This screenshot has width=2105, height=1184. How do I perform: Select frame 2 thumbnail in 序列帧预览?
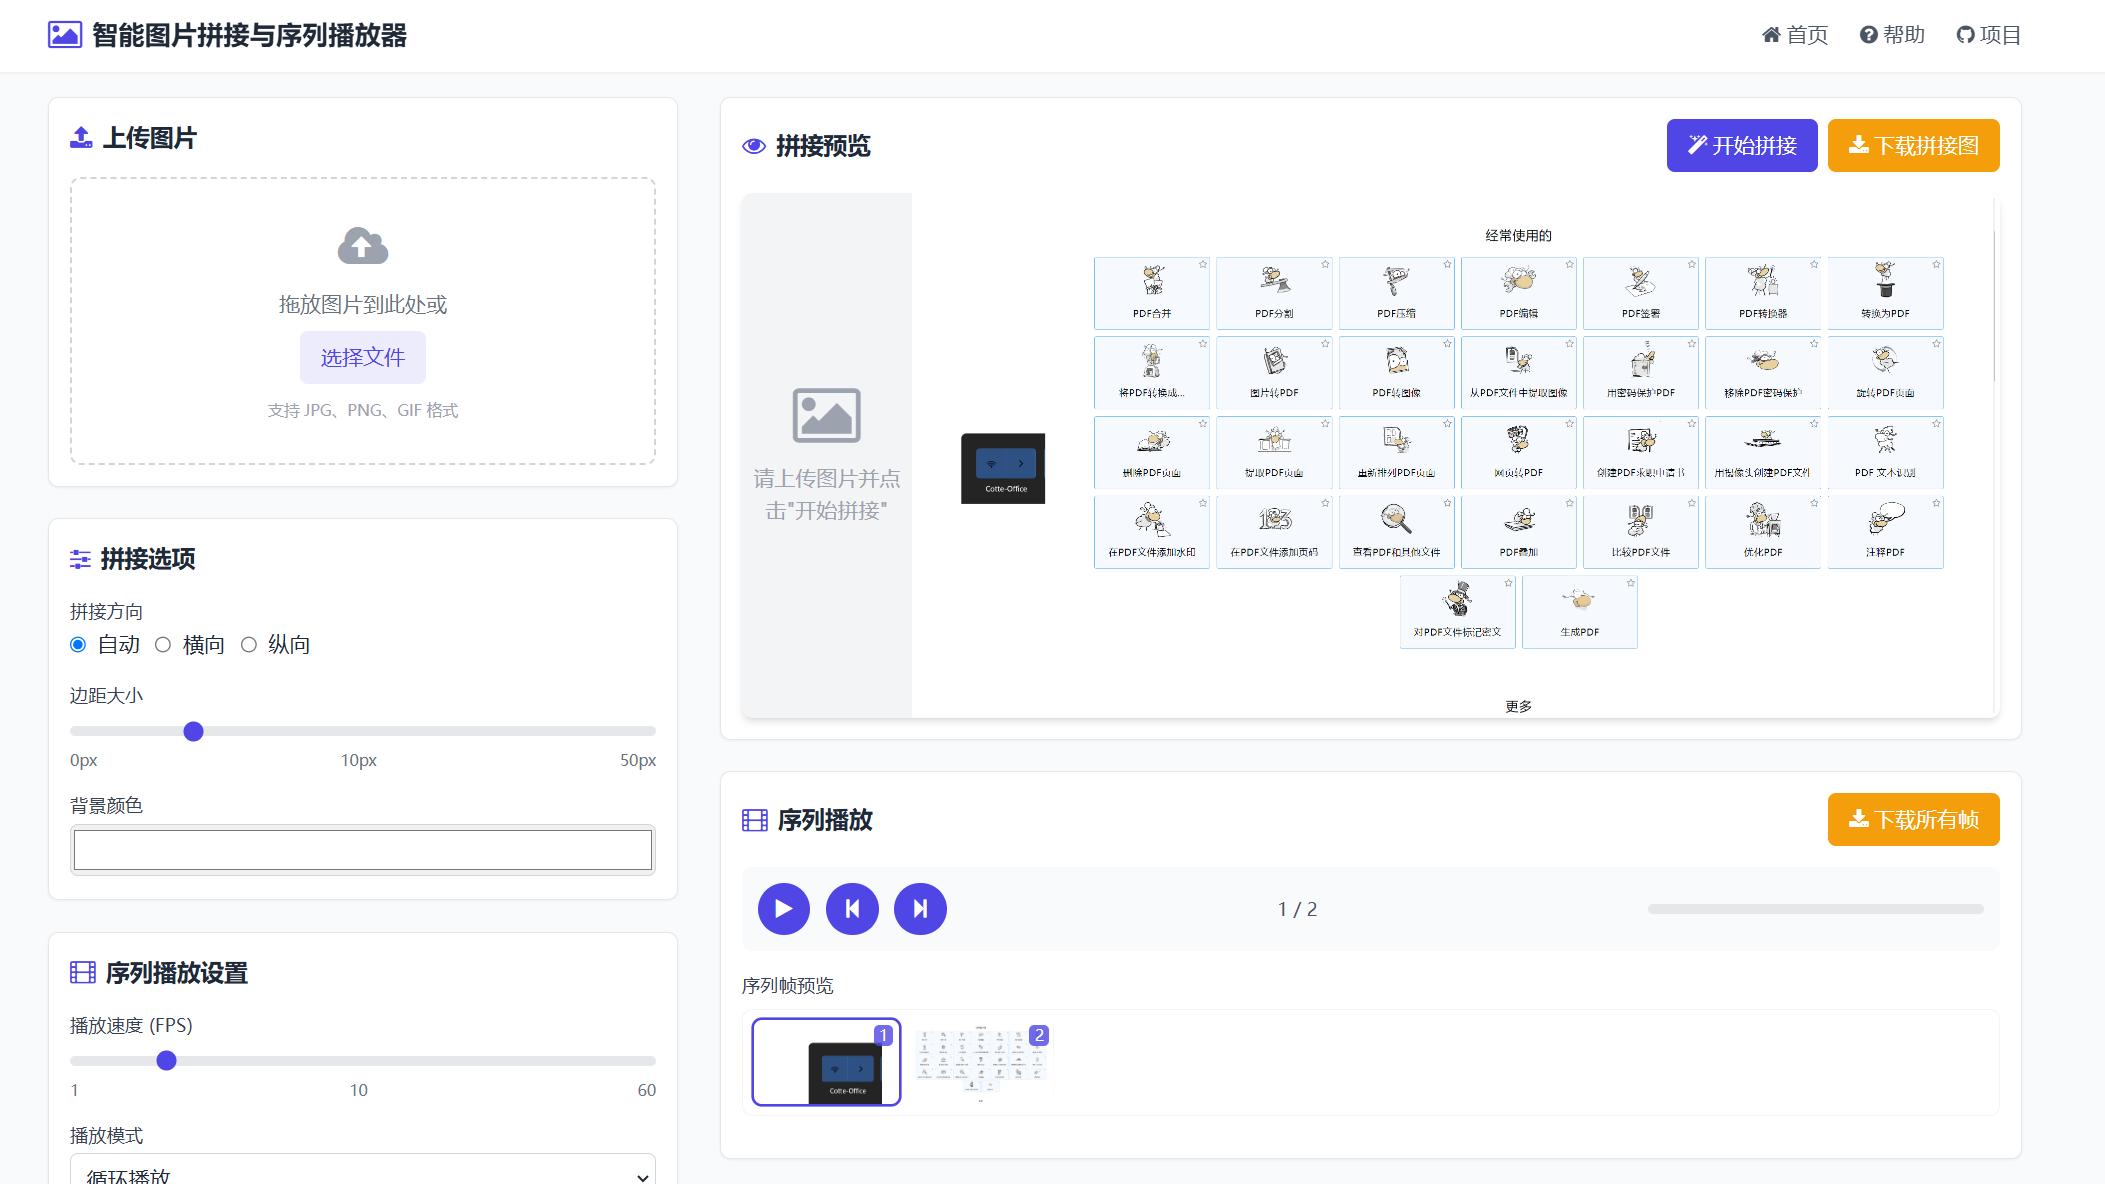click(x=983, y=1063)
